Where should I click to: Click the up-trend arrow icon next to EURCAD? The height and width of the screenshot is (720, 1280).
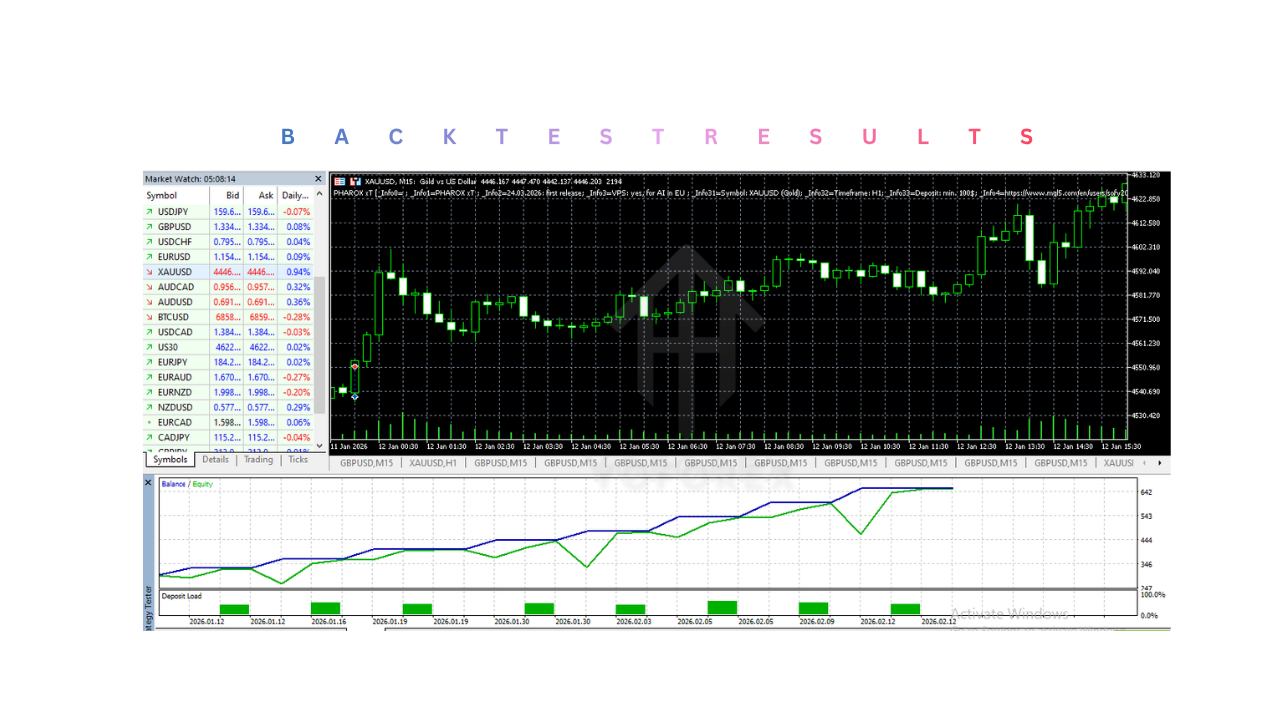pos(148,421)
